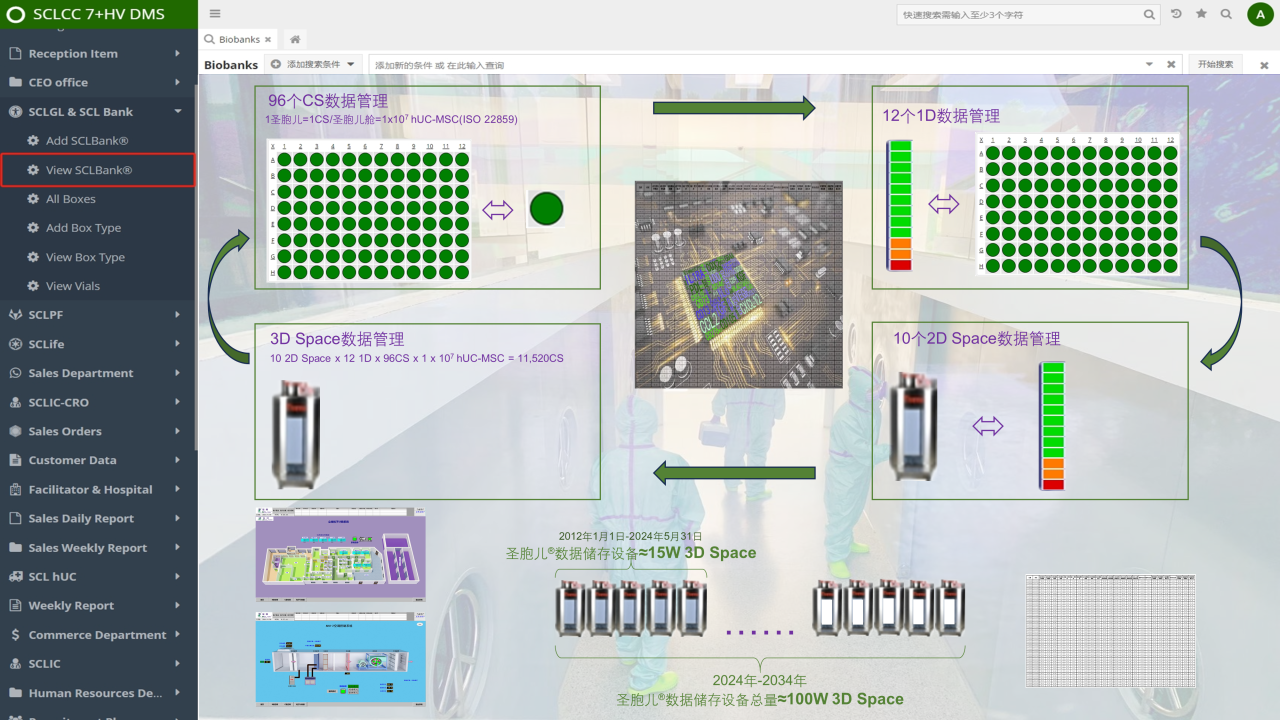Click the All Boxes gear icon
The image size is (1280, 720).
[x=33, y=199]
